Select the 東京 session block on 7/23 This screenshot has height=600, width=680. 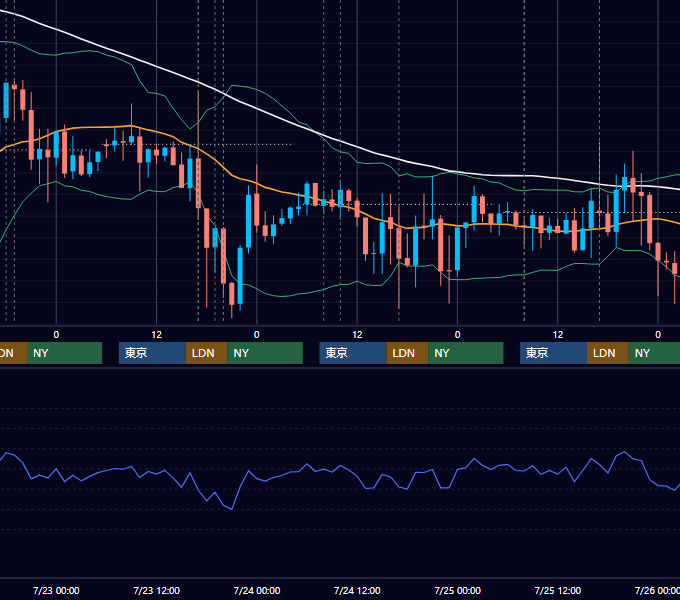coord(152,353)
